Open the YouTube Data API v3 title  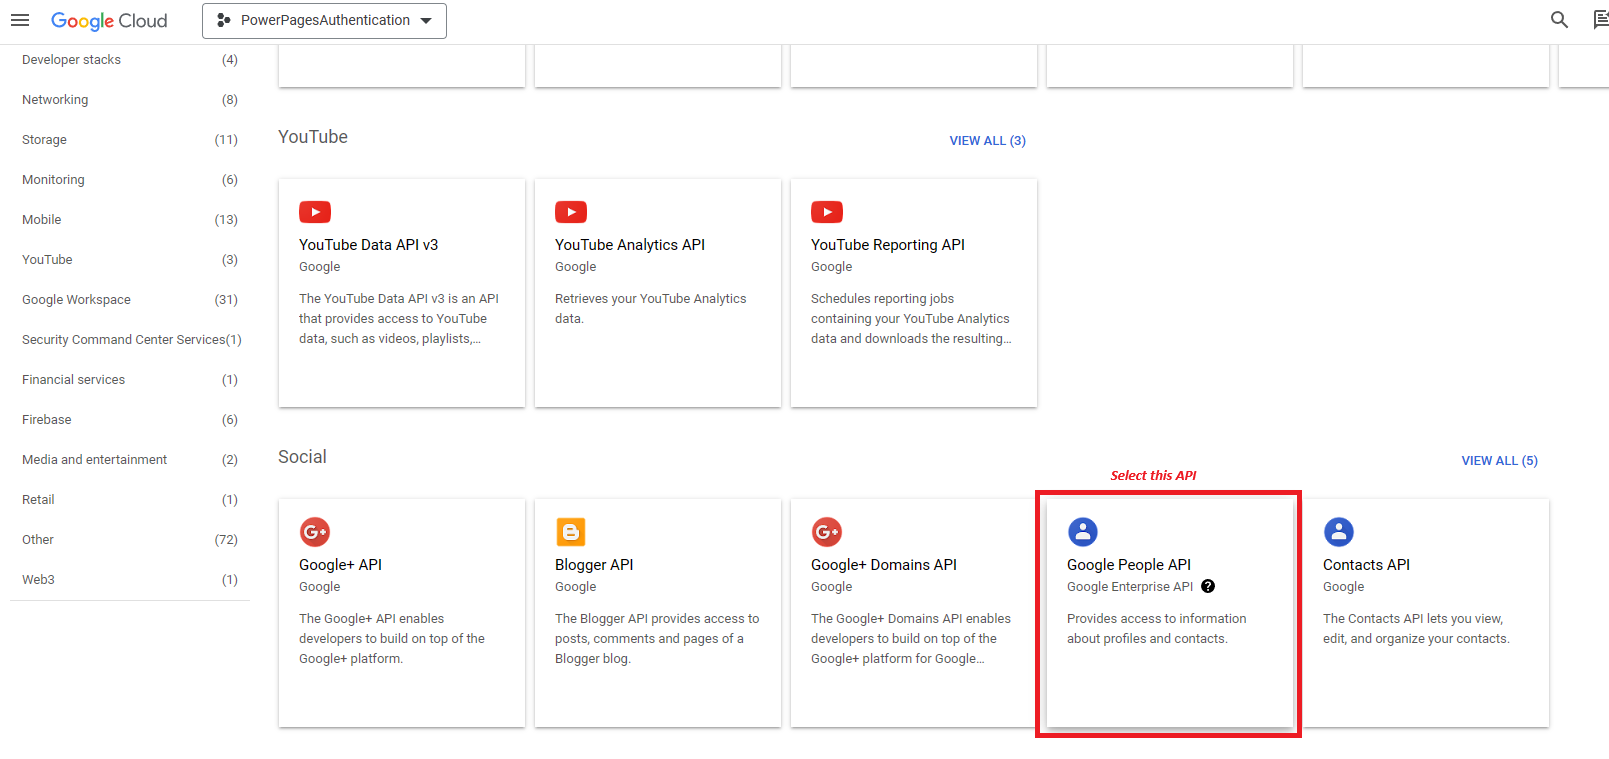368,245
